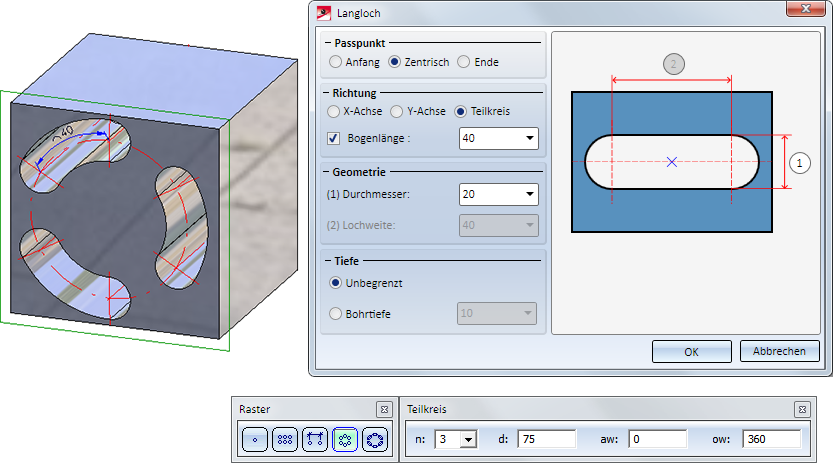Click the (1) Durchmesser label
The width and height of the screenshot is (833, 463).
[x=368, y=194]
